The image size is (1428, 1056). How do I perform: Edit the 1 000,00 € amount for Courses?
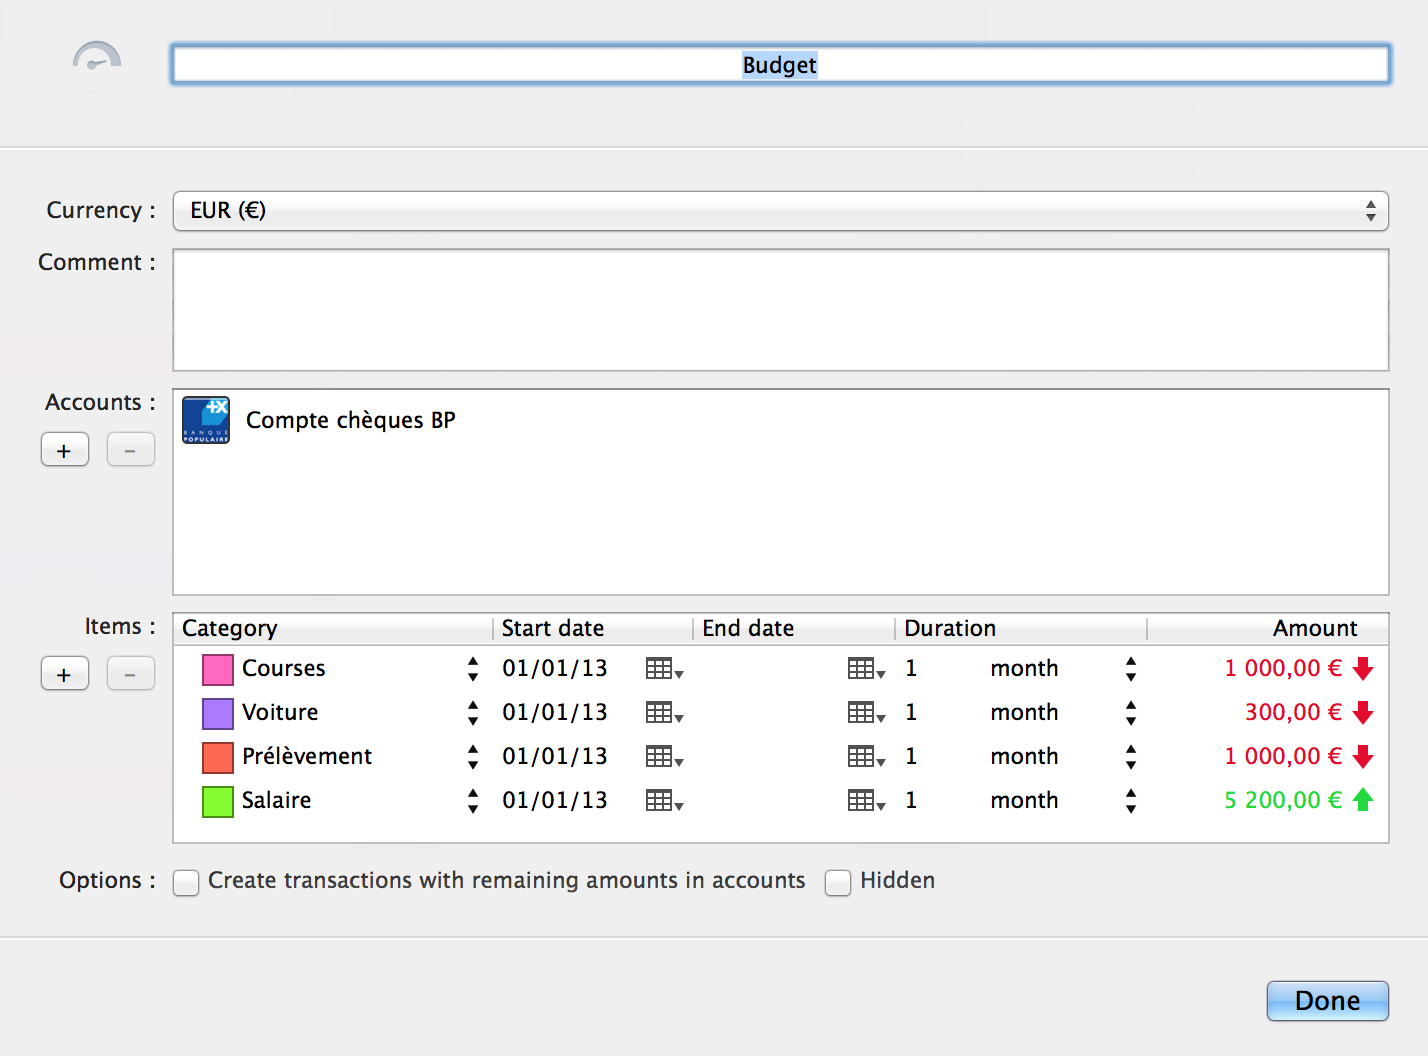(x=1283, y=669)
